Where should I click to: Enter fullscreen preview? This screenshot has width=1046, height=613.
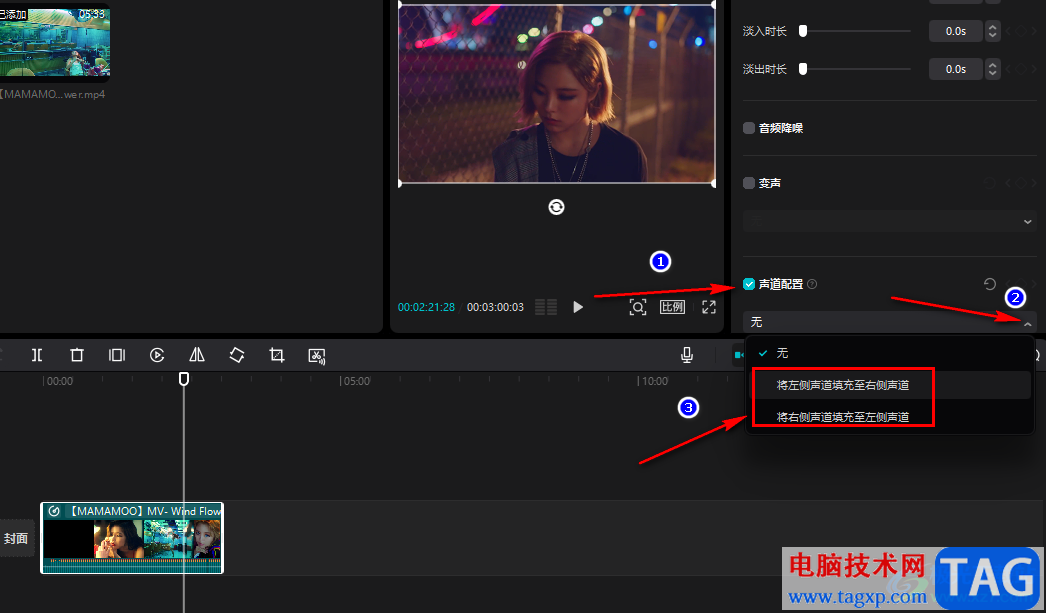708,307
